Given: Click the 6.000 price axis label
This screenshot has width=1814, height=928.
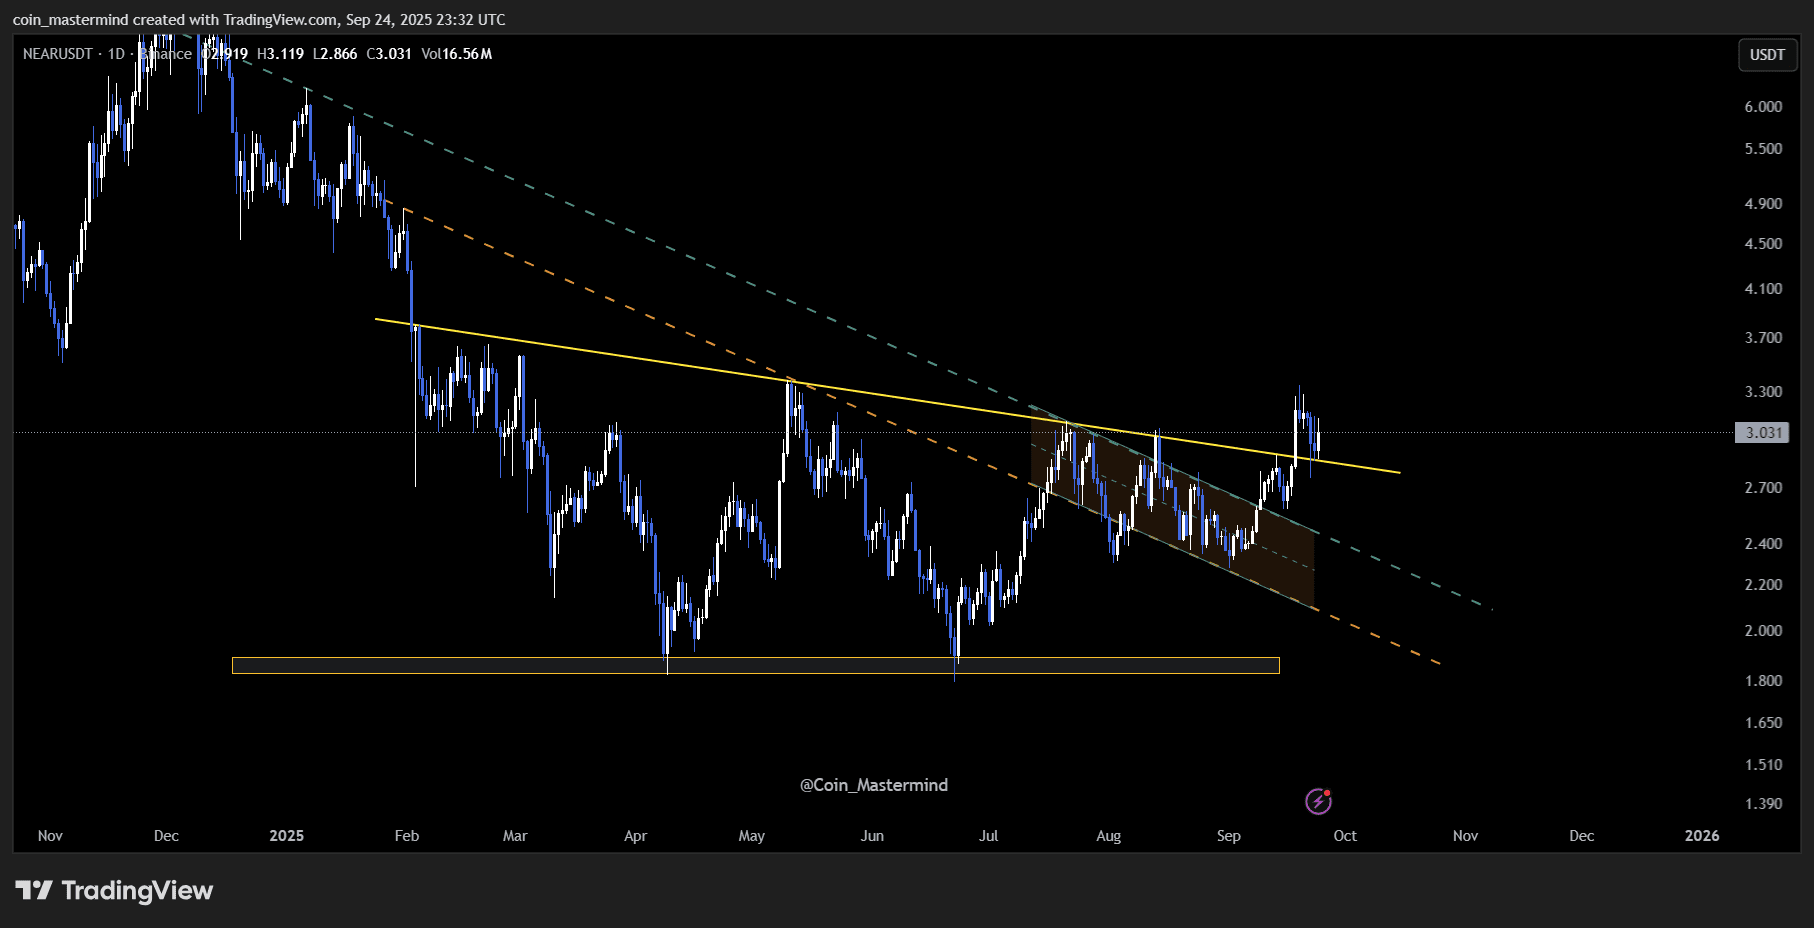Looking at the screenshot, I should click(1763, 107).
